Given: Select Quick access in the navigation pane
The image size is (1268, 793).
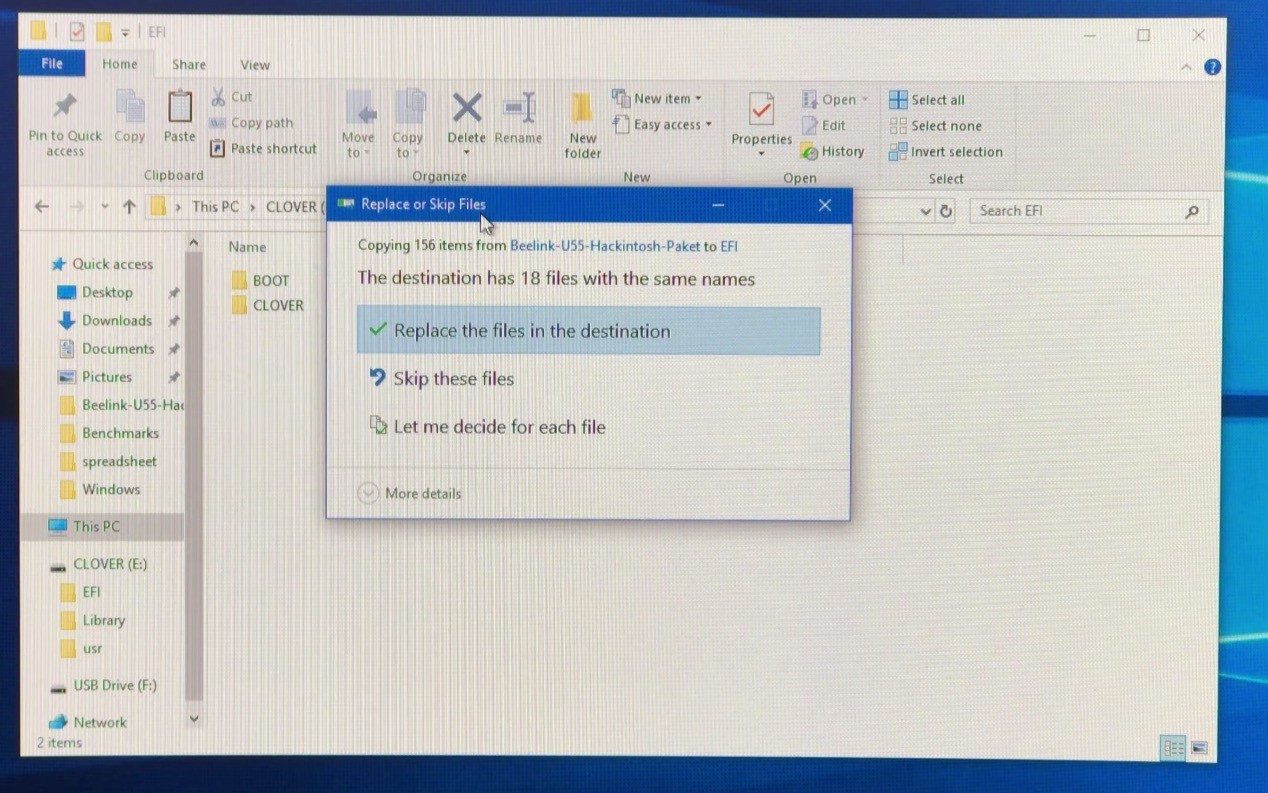Looking at the screenshot, I should [102, 264].
